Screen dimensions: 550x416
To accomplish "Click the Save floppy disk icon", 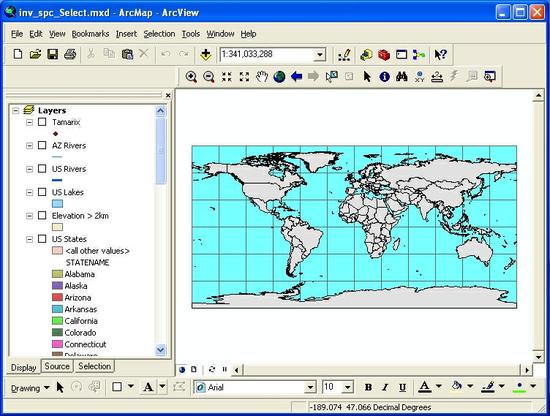I will (53, 54).
